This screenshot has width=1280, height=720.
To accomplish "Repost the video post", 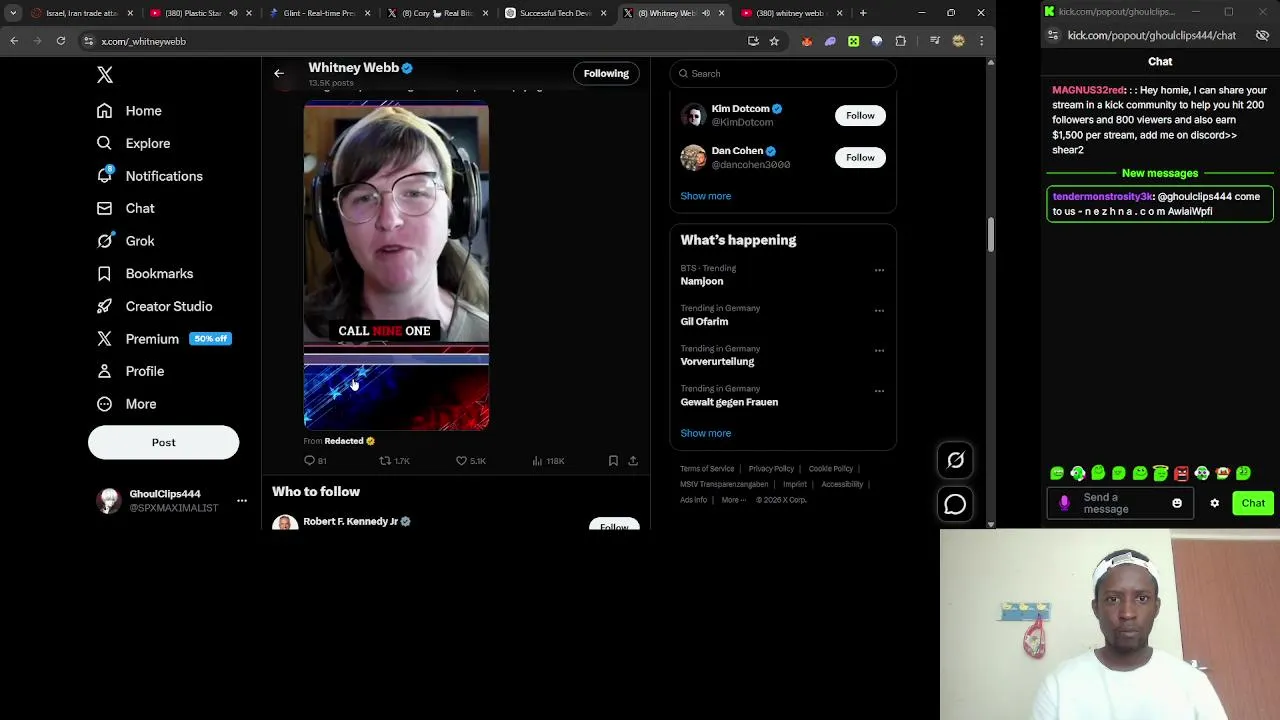I will [385, 461].
